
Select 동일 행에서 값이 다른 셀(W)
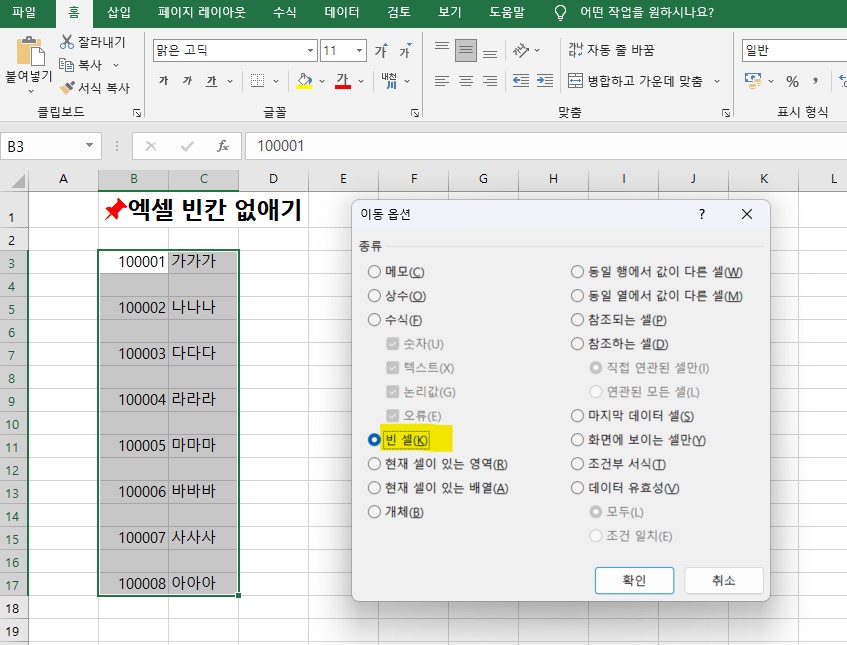coord(577,271)
